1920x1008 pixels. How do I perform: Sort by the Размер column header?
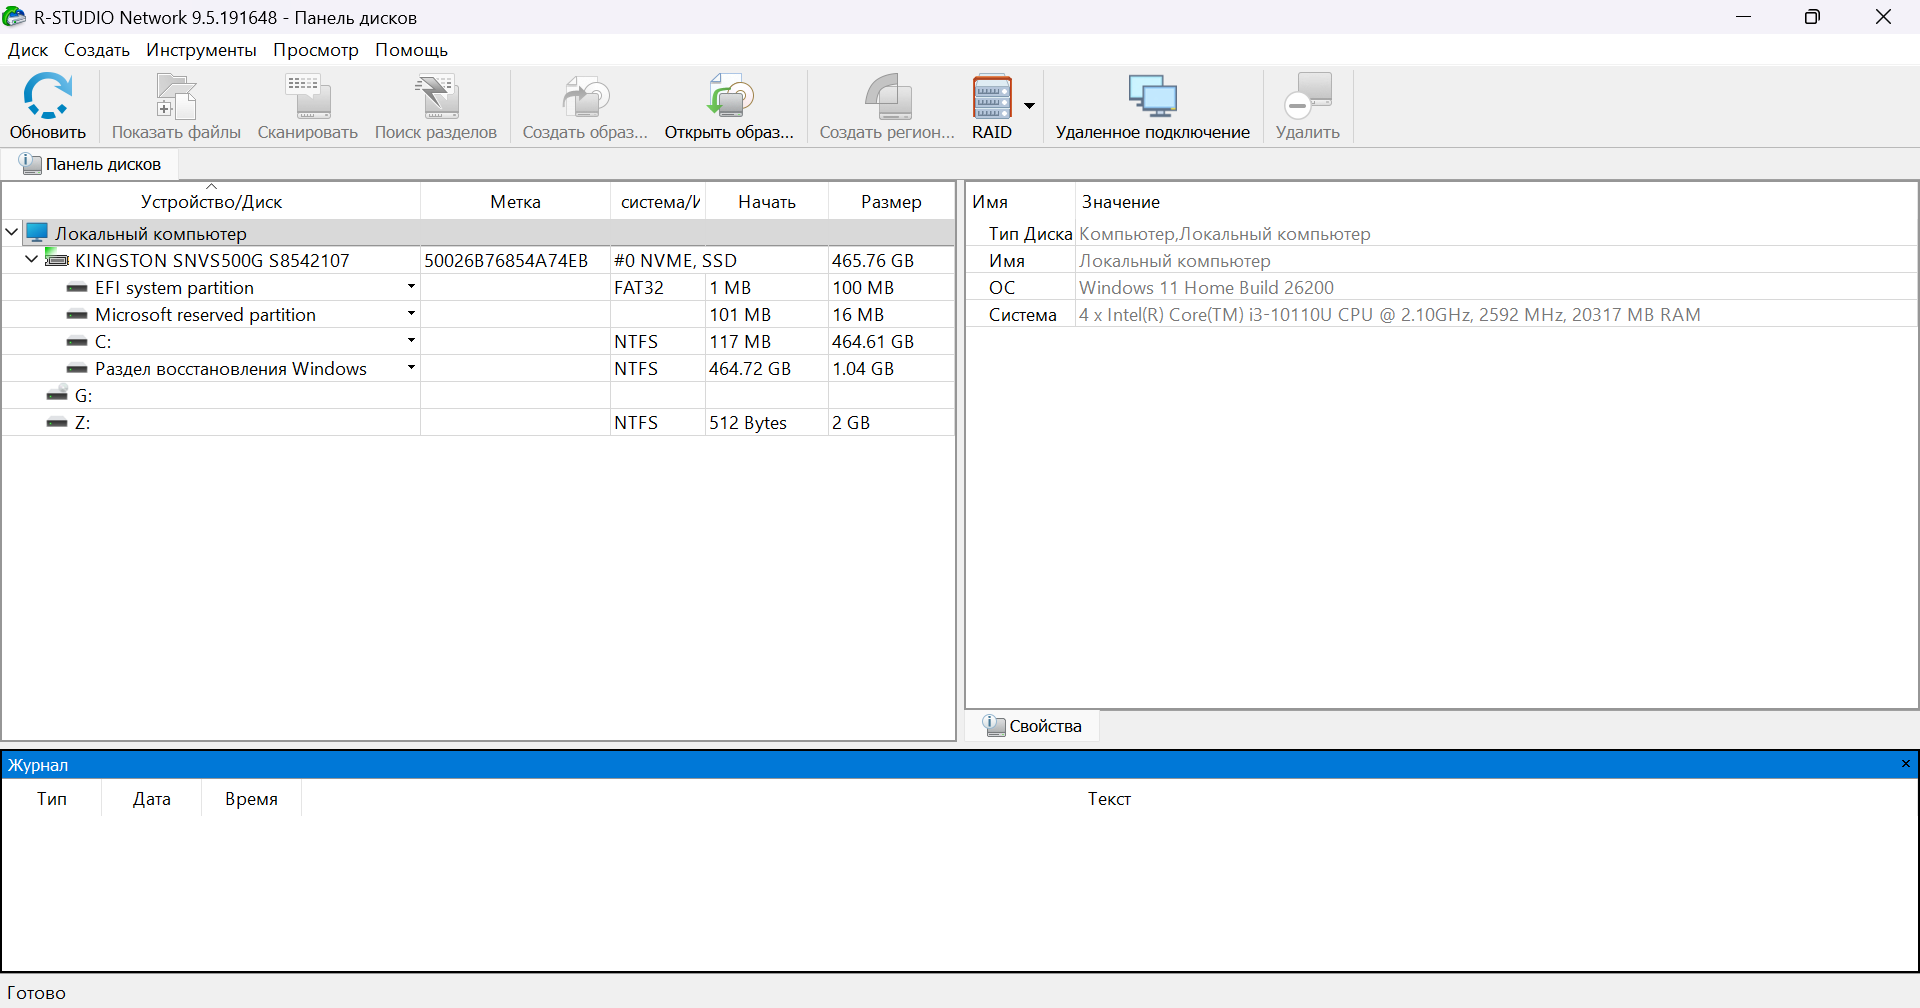890,202
